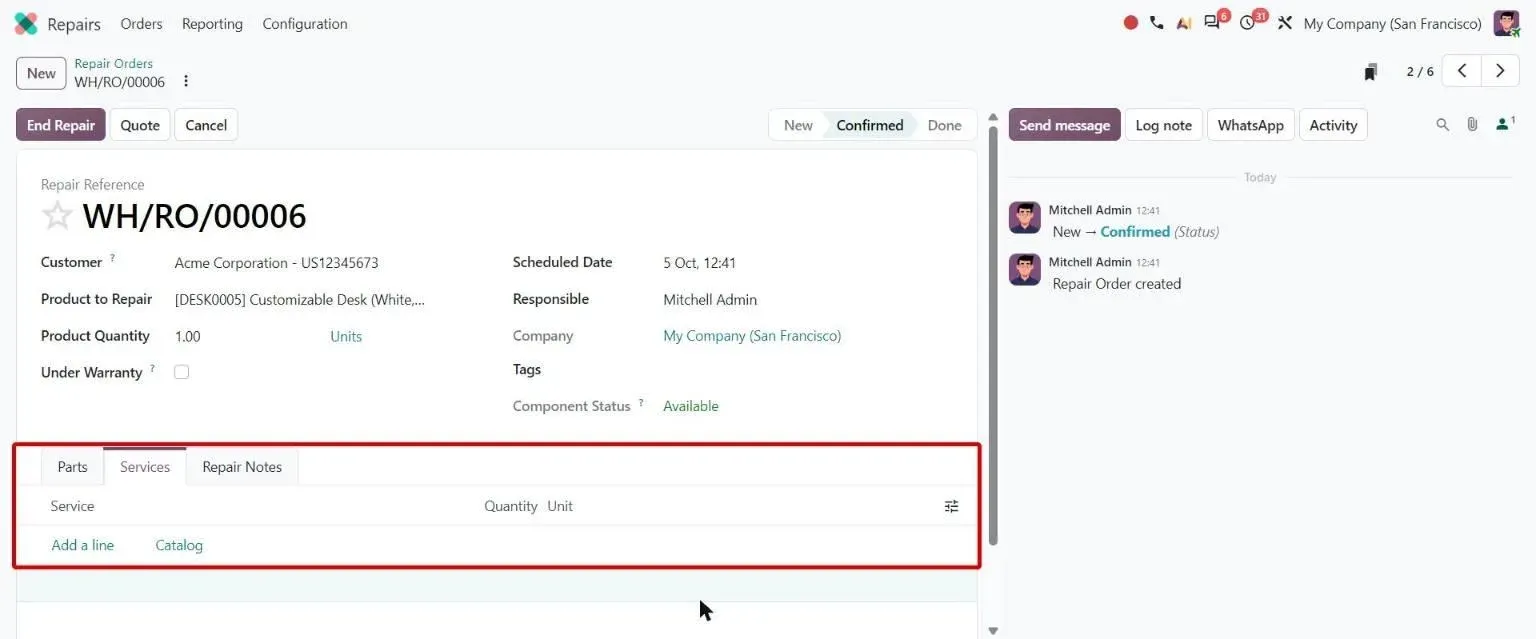The height and width of the screenshot is (639, 1536).
Task: Show followers icon in chatter
Action: (x=1505, y=124)
